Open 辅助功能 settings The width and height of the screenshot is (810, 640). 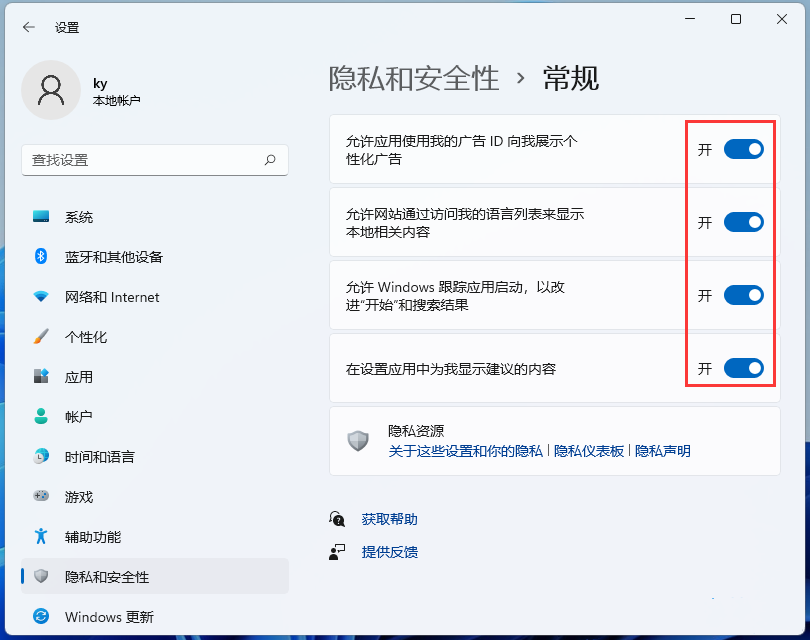click(155, 537)
